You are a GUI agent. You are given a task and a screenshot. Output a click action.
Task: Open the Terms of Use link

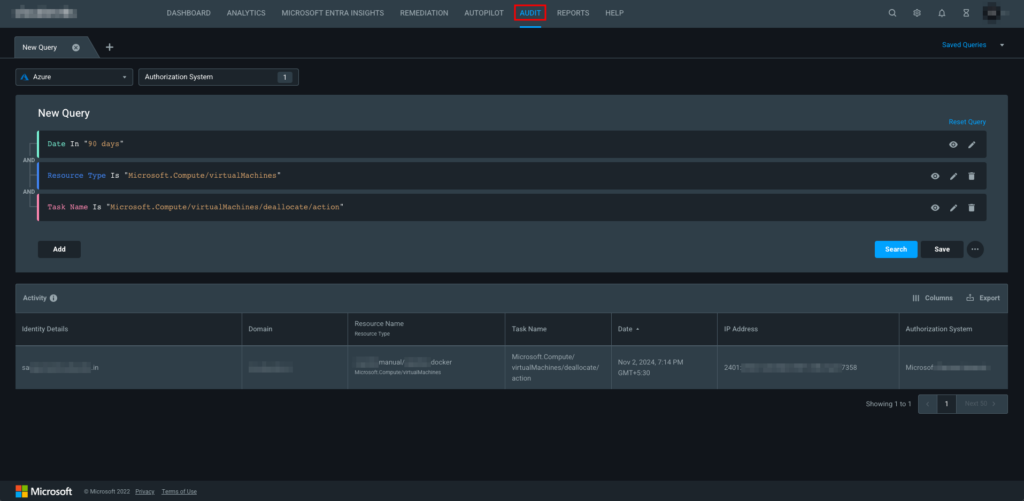(x=179, y=491)
